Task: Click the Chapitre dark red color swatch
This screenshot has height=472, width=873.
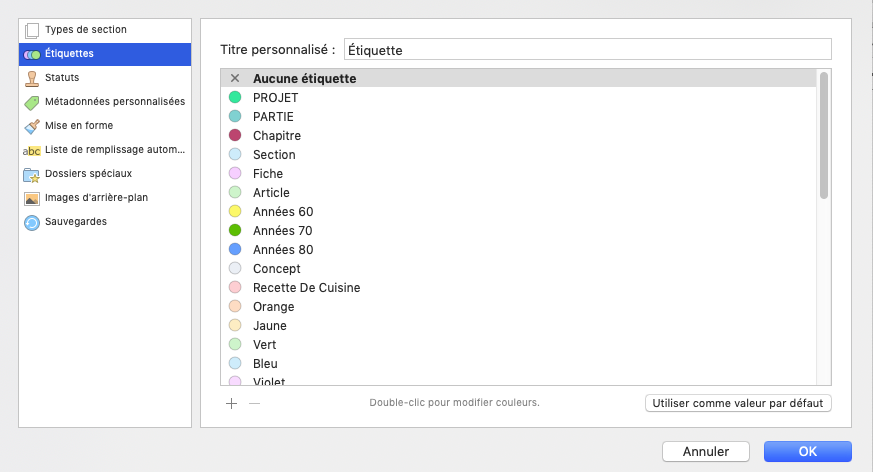Action: [235, 135]
